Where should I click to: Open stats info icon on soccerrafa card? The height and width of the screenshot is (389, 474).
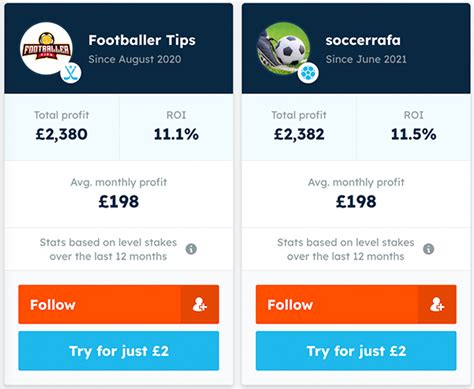(x=428, y=249)
